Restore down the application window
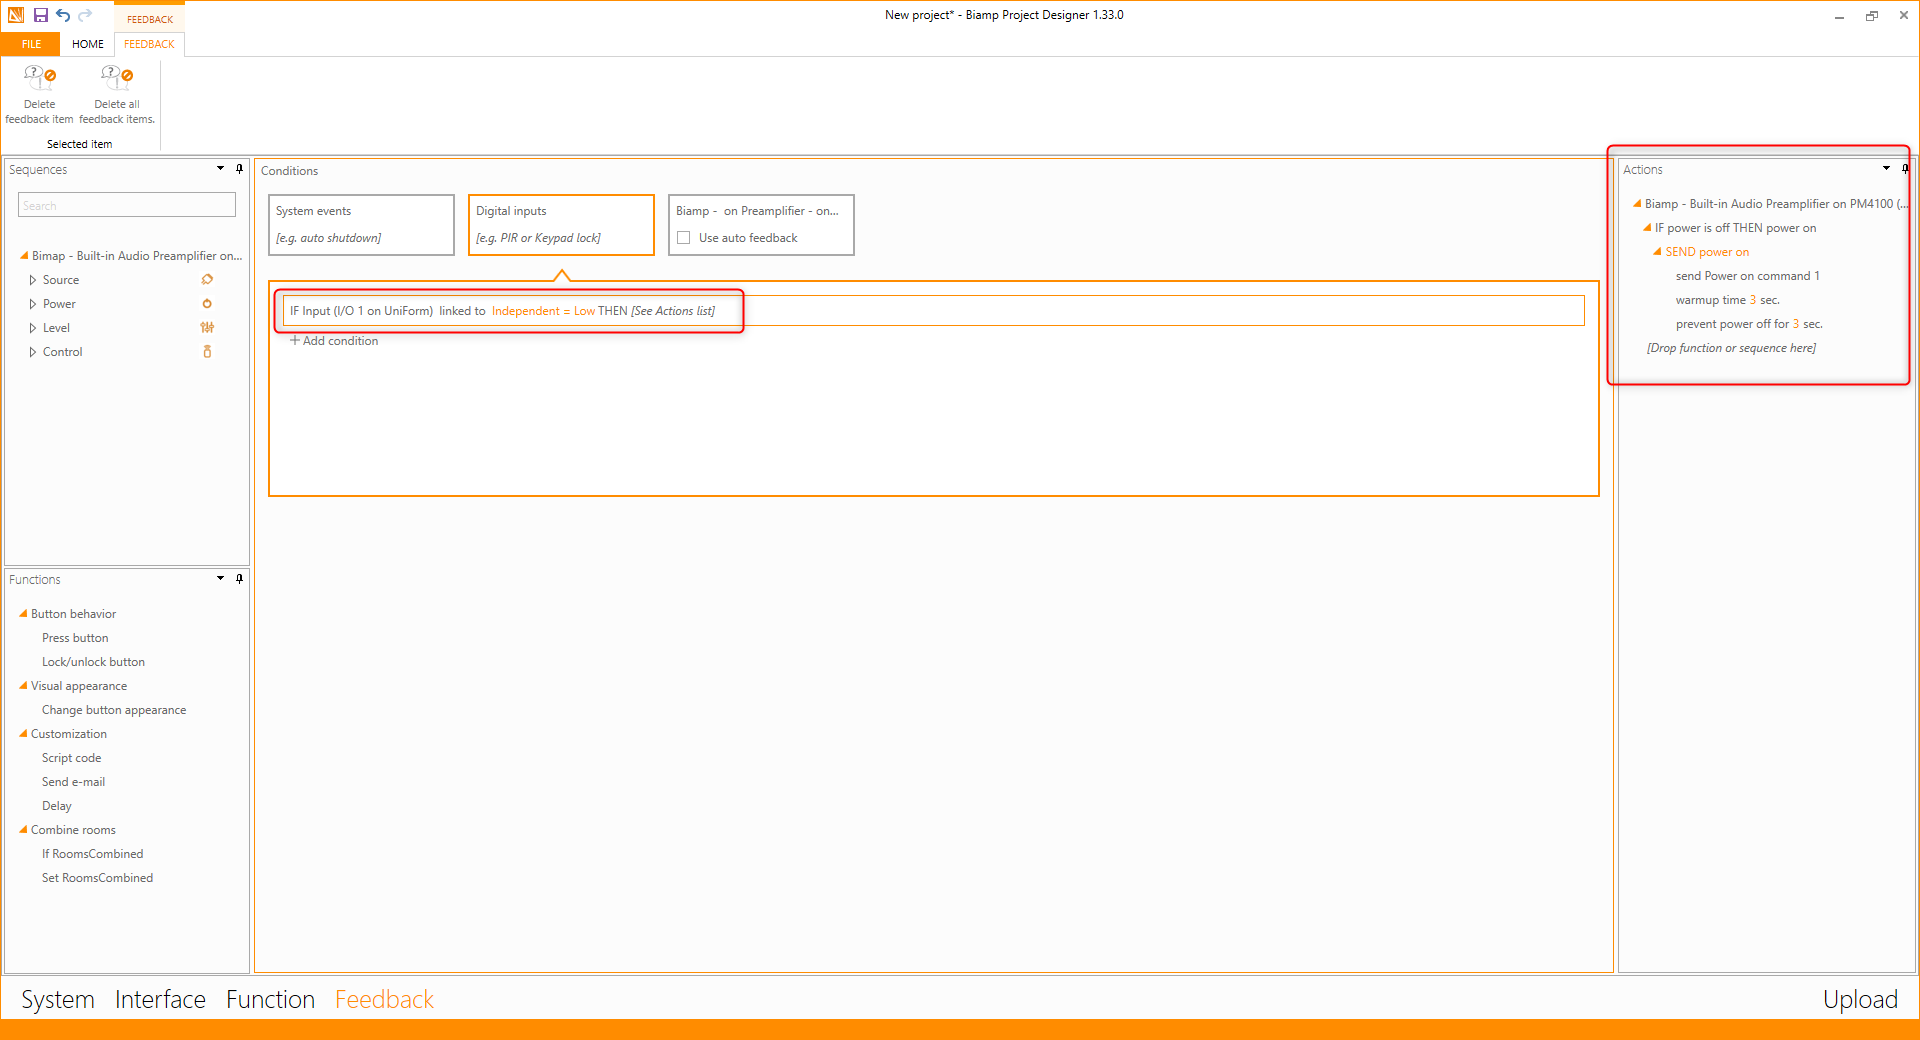Image resolution: width=1920 pixels, height=1040 pixels. pyautogui.click(x=1871, y=16)
